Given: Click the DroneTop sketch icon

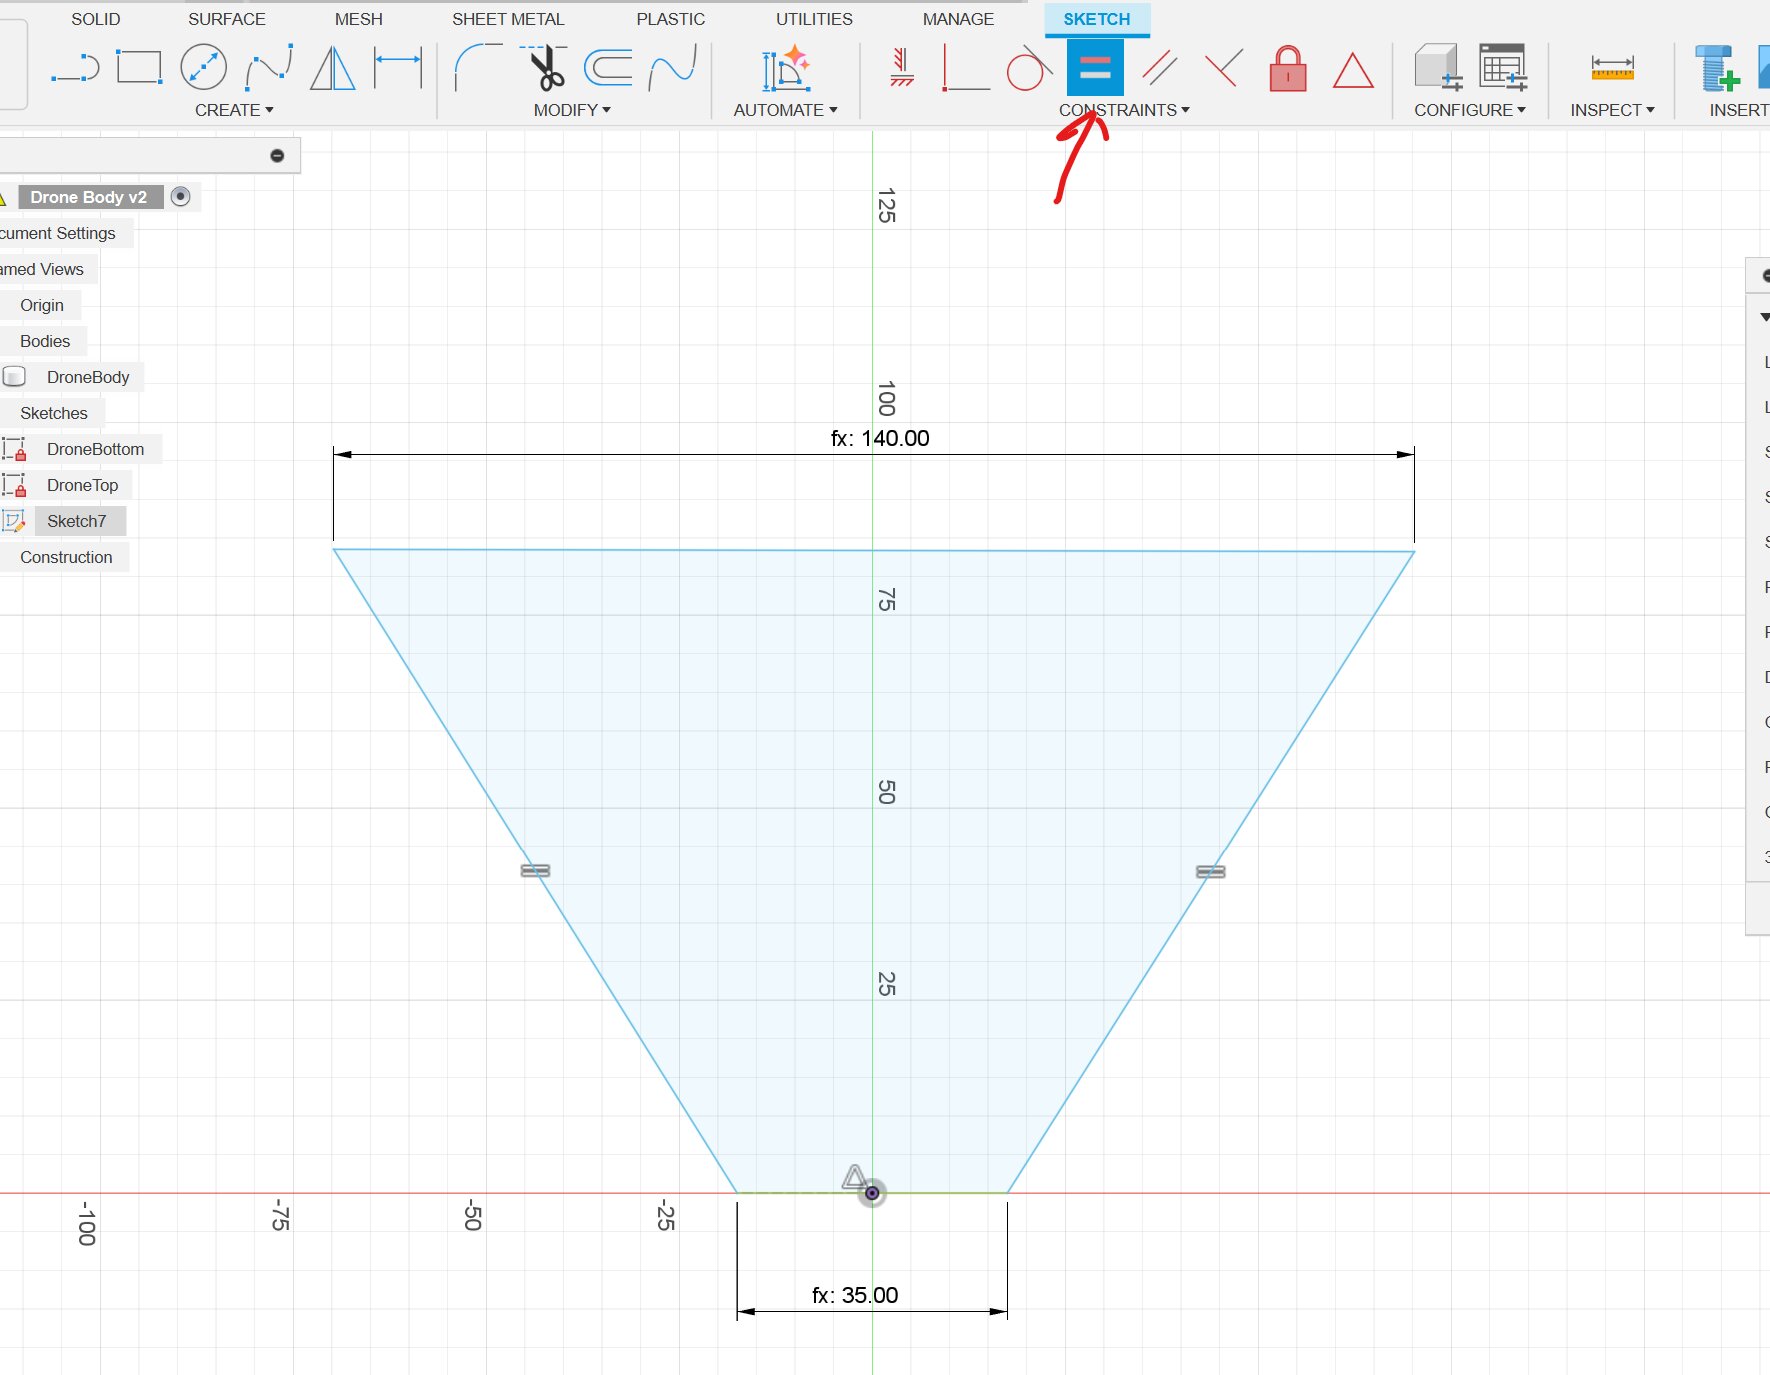Looking at the screenshot, I should [x=14, y=485].
